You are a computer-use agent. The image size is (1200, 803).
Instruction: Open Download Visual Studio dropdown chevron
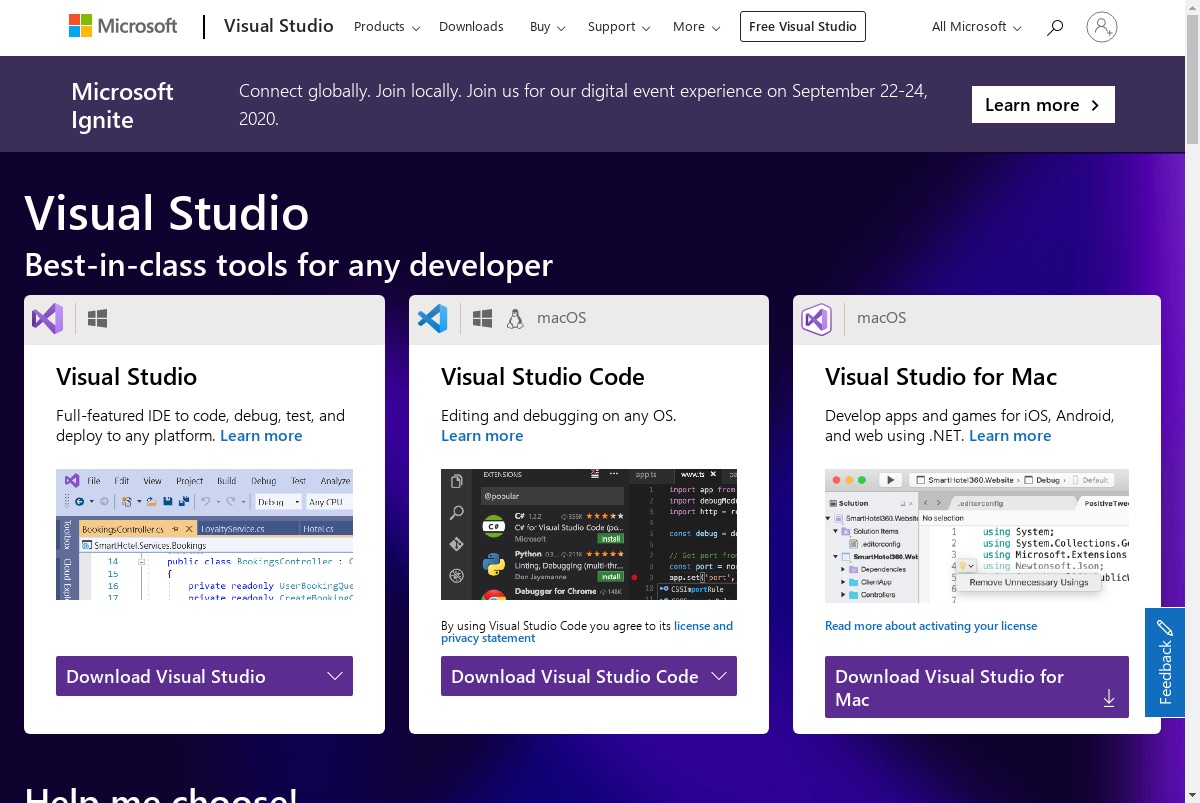tap(335, 676)
